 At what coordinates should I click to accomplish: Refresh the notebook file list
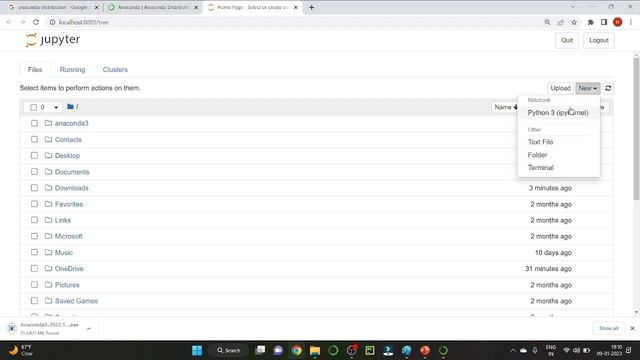608,88
